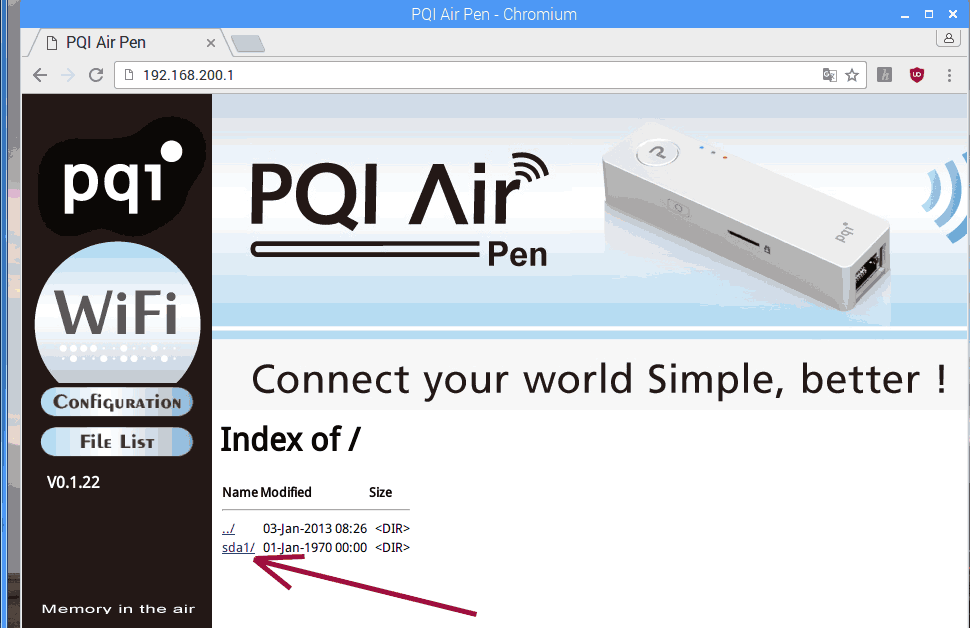The width and height of the screenshot is (970, 628).
Task: Click the Modified column header
Action: (286, 493)
